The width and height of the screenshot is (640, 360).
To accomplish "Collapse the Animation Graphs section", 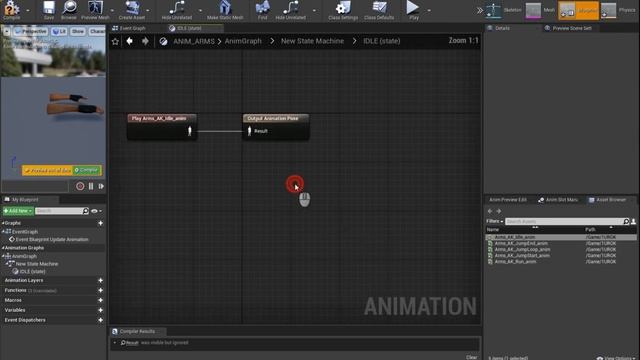I will 3,248.
